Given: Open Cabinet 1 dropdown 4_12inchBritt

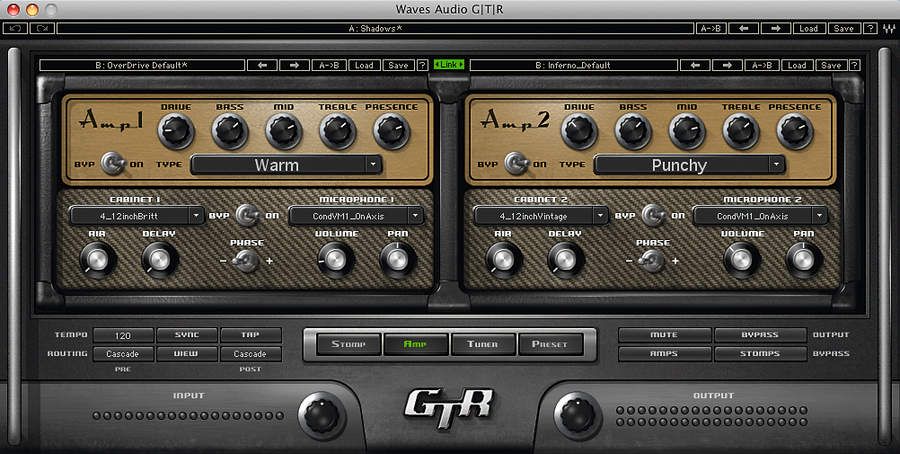Looking at the screenshot, I should coord(137,216).
